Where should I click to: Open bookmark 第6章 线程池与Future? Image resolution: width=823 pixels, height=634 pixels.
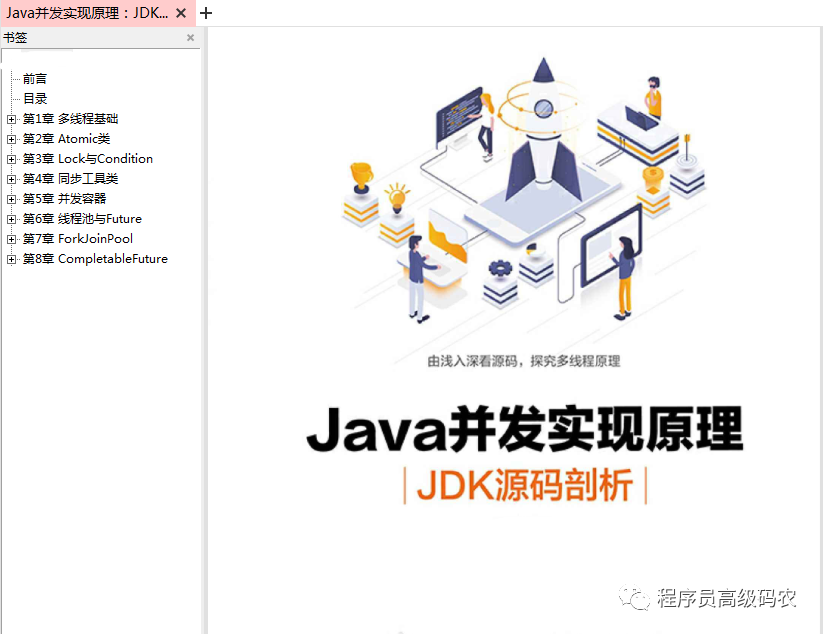click(x=82, y=219)
